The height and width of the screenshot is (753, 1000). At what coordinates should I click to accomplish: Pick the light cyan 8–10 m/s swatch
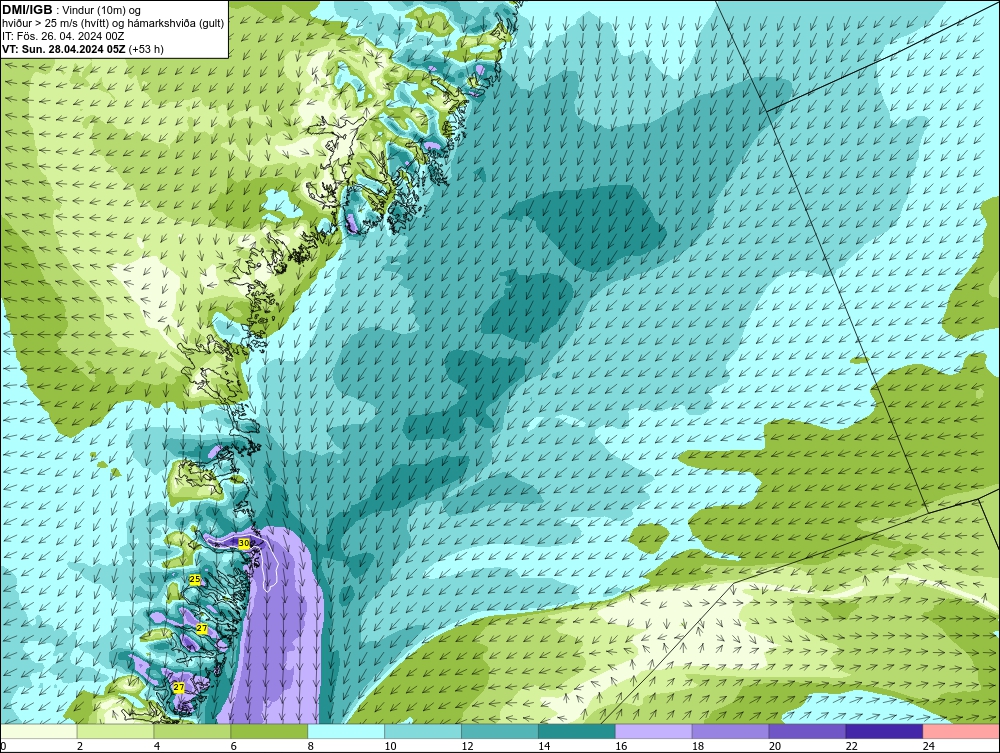[x=346, y=731]
